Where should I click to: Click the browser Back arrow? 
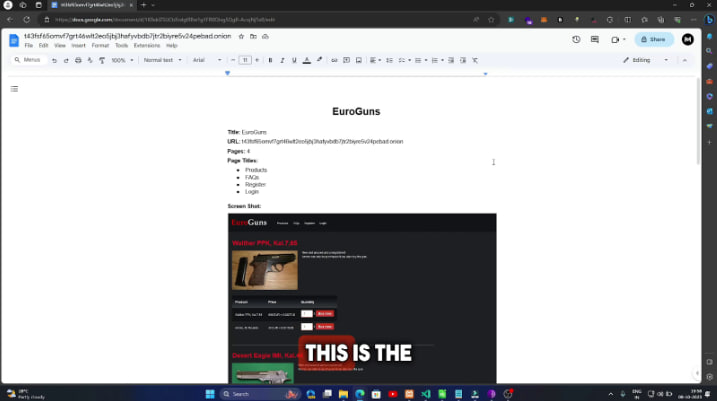point(10,20)
